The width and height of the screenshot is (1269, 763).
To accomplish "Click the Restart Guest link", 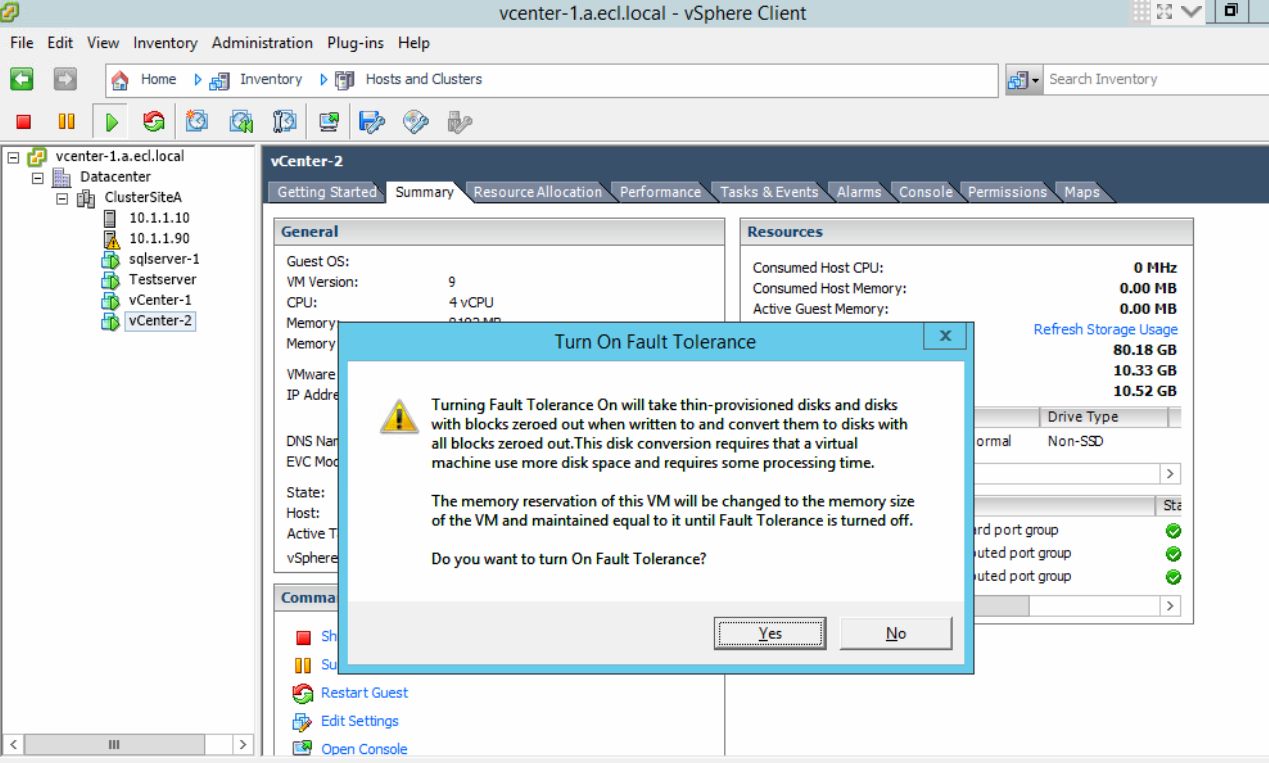I will (x=364, y=693).
